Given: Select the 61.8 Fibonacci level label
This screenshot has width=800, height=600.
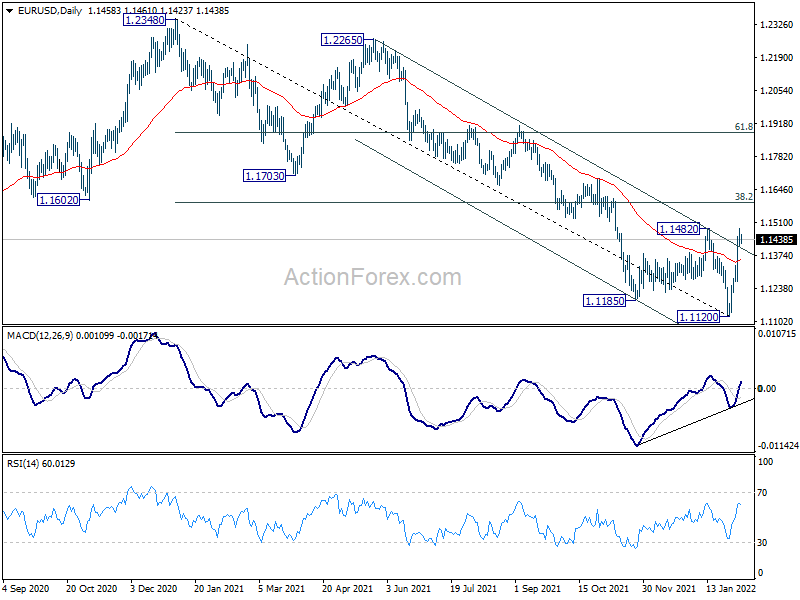Looking at the screenshot, I should [x=743, y=127].
